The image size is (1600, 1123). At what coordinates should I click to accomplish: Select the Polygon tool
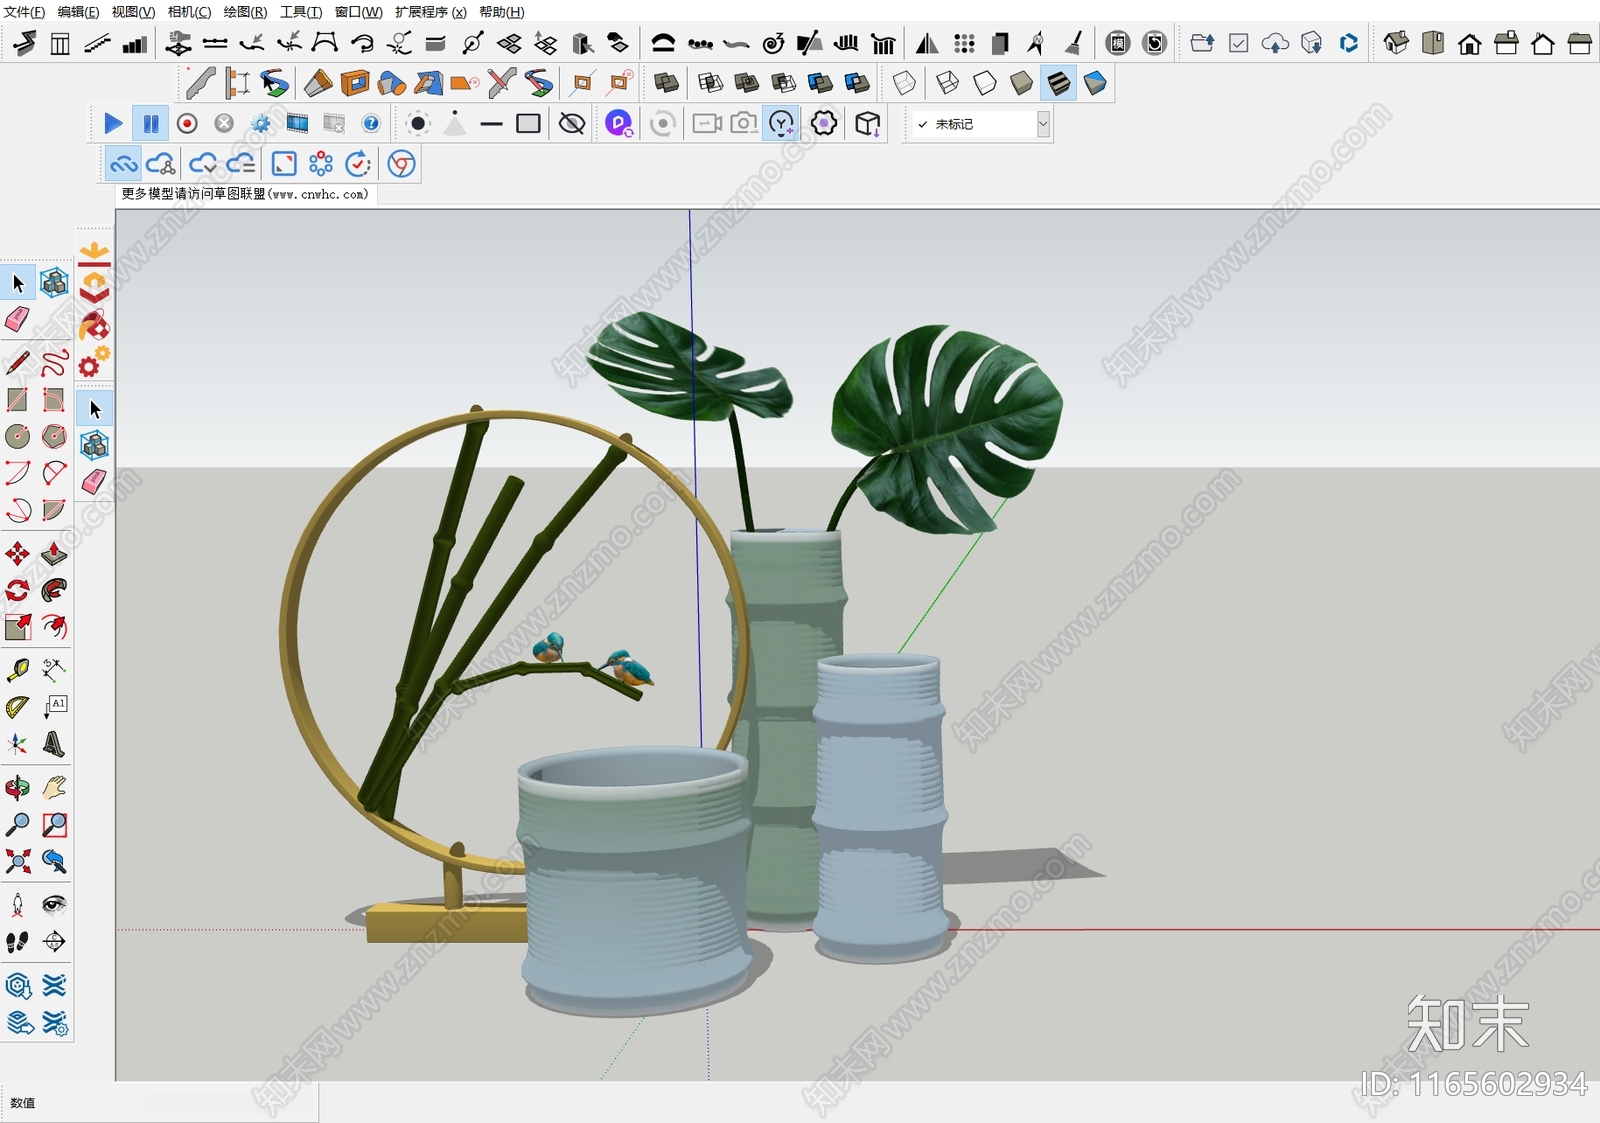point(54,436)
